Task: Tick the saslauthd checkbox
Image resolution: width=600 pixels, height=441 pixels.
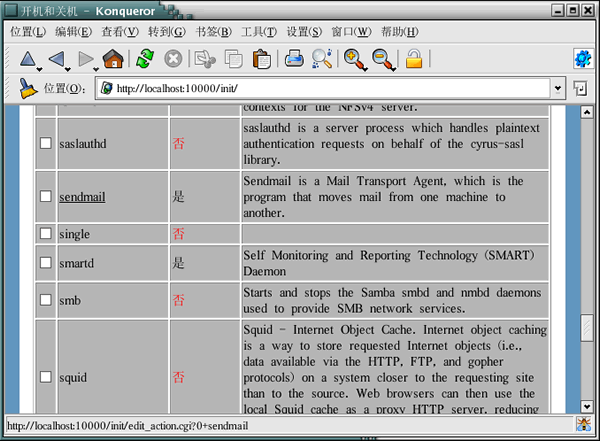Action: [x=46, y=143]
